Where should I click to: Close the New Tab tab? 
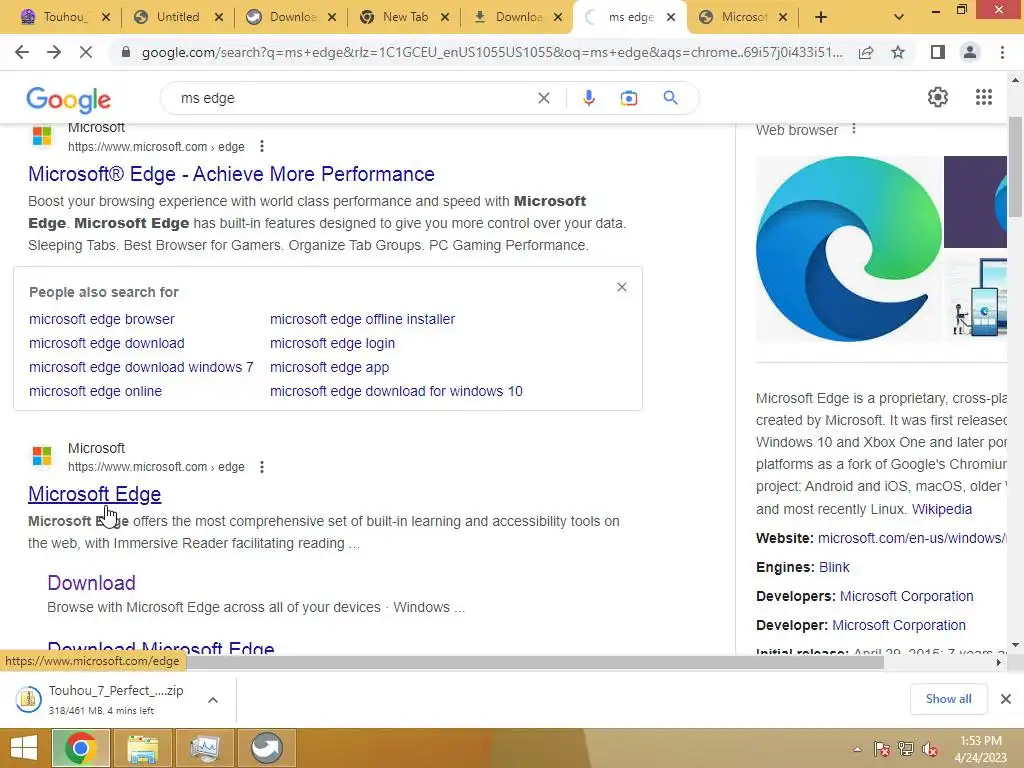coord(445,18)
